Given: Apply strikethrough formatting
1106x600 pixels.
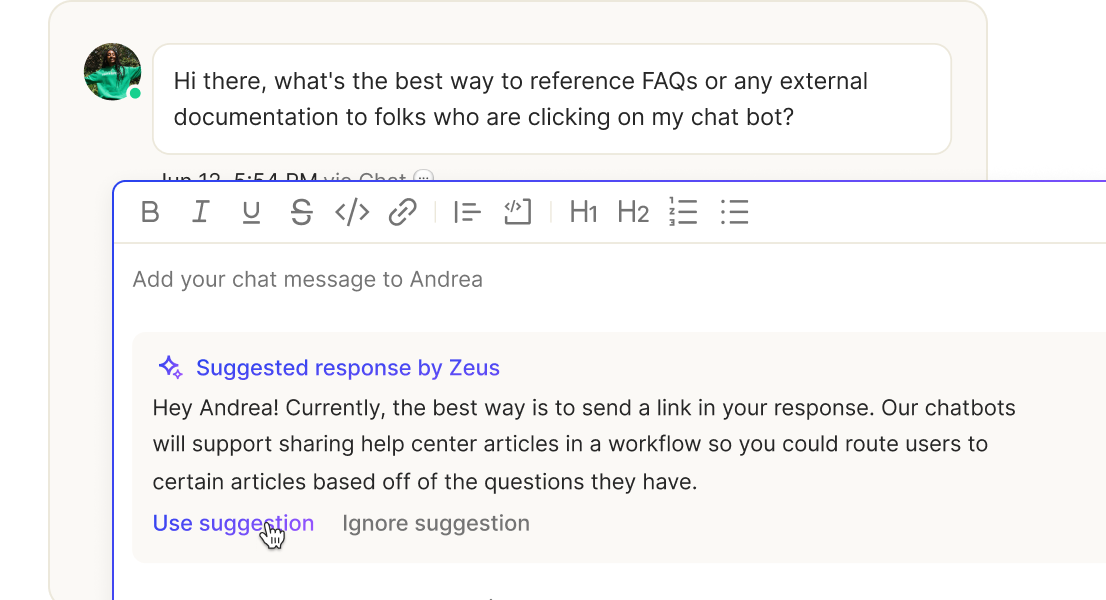Looking at the screenshot, I should point(301,212).
